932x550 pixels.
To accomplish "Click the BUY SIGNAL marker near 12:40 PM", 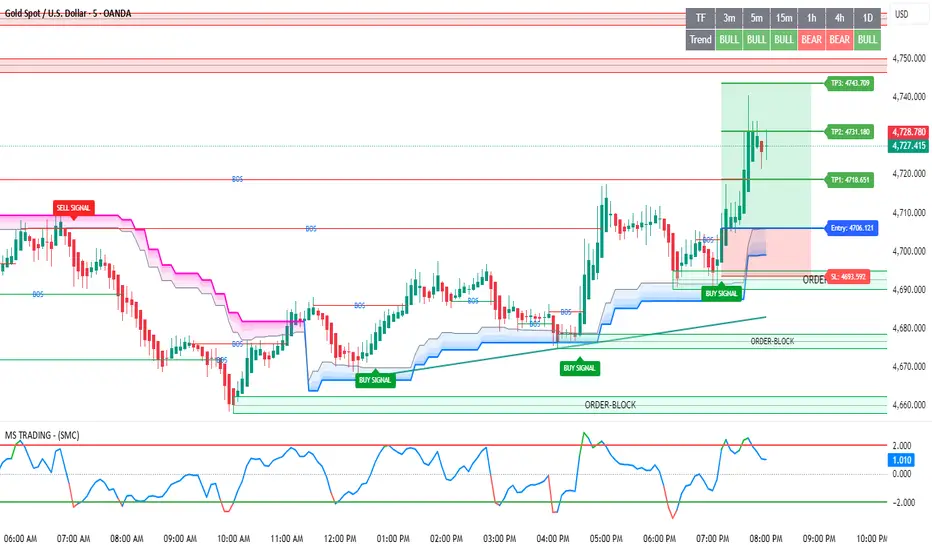I will [x=375, y=380].
